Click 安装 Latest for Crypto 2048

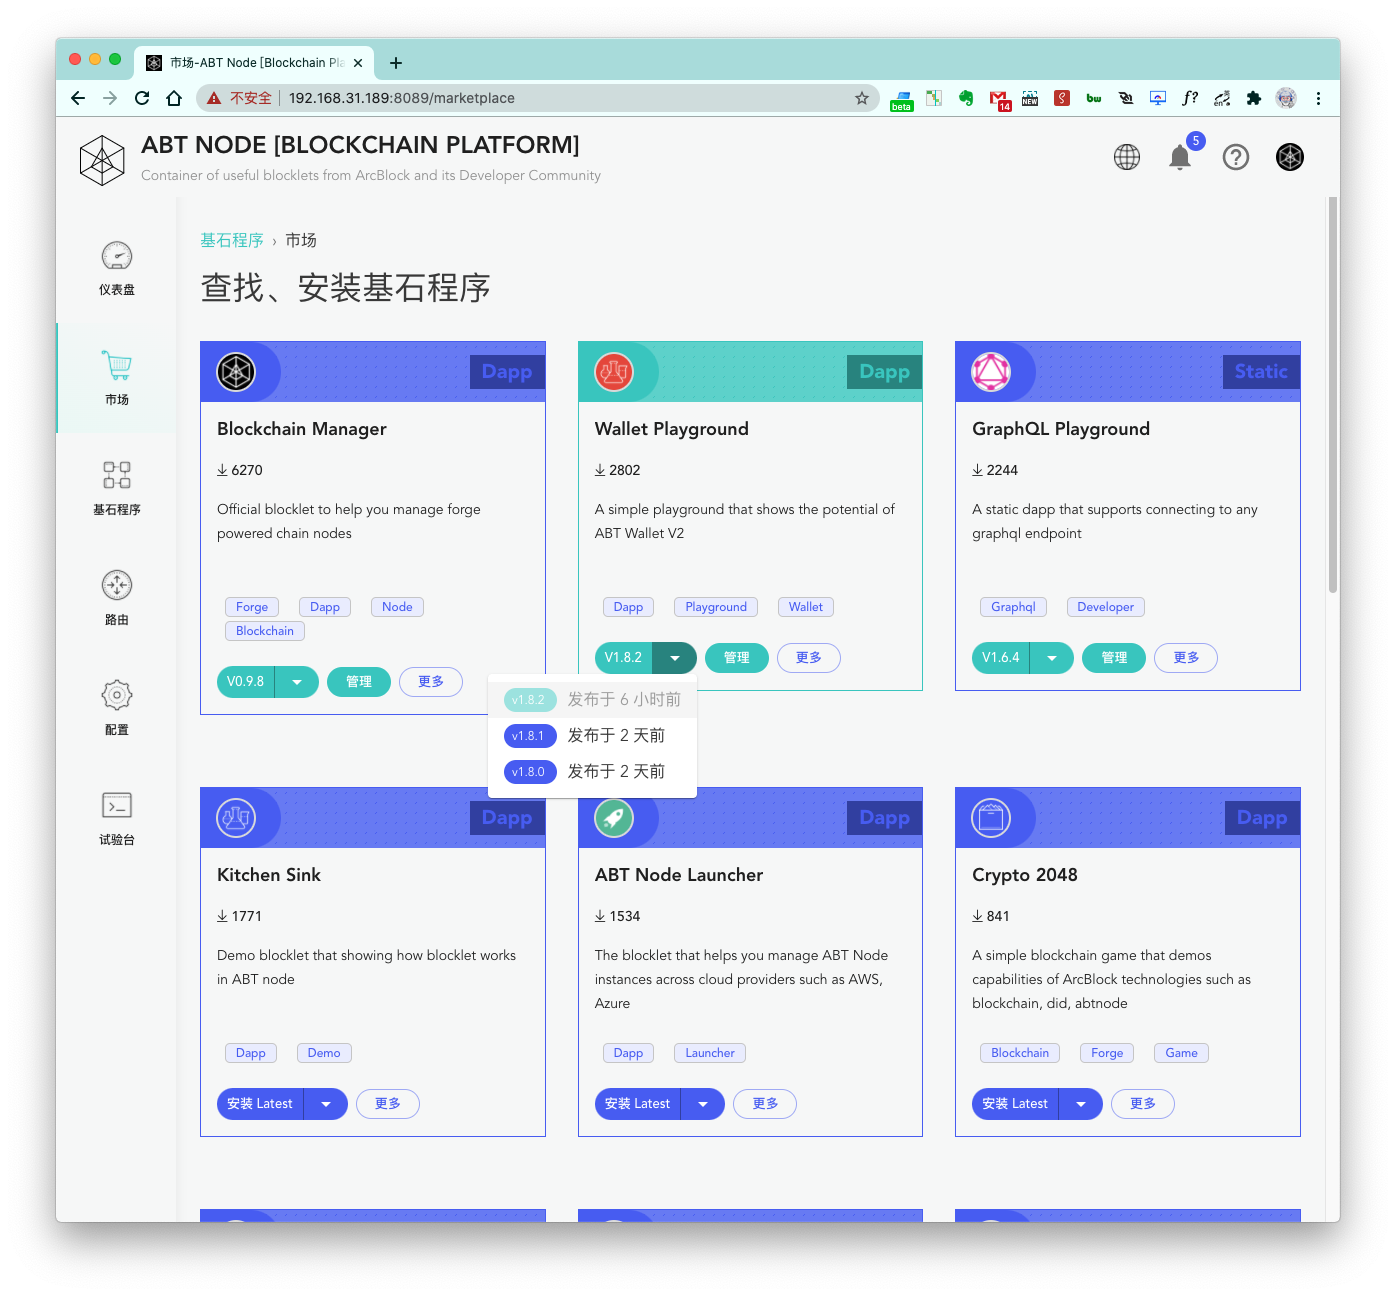coord(1015,1104)
